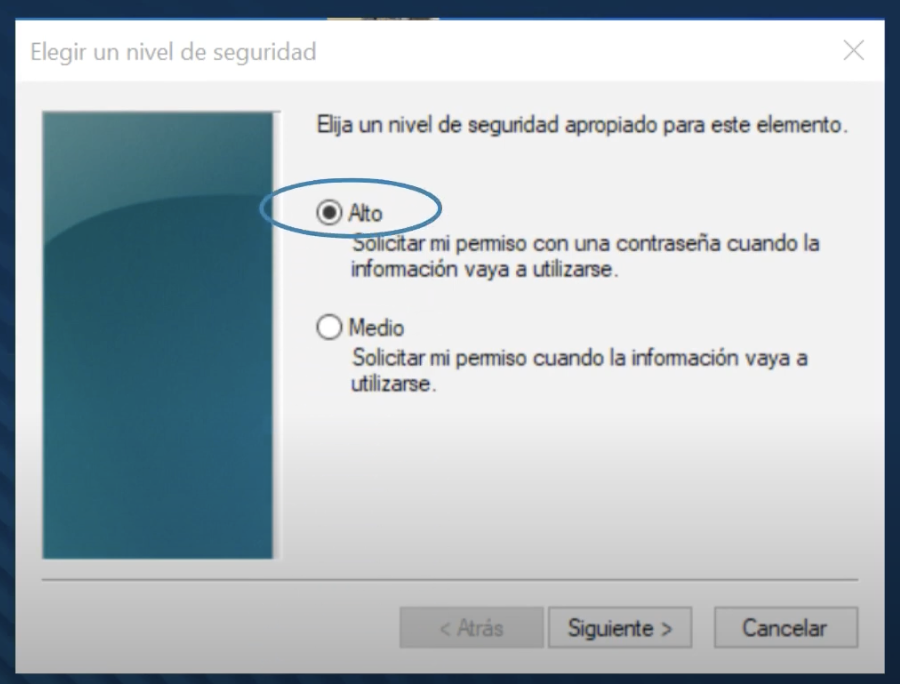Click the horizontal separator above the buttons
Image resolution: width=900 pixels, height=684 pixels.
[450, 580]
